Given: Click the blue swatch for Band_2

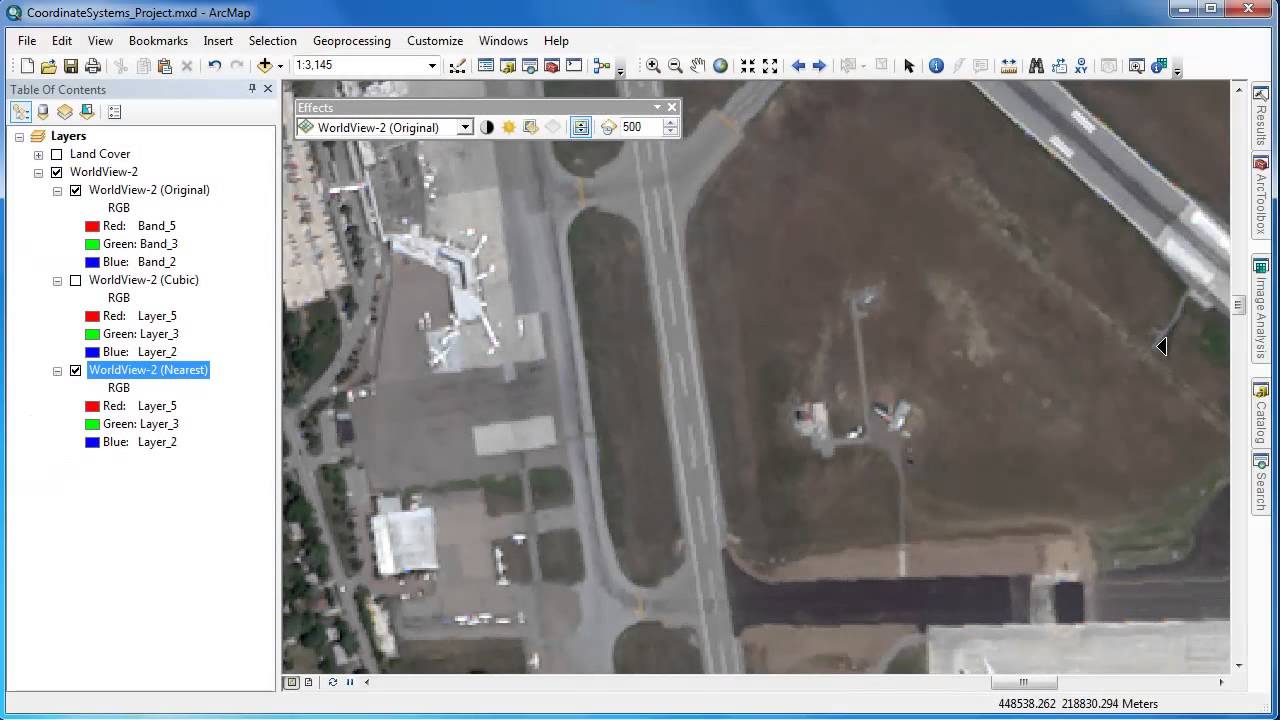Looking at the screenshot, I should pos(92,262).
